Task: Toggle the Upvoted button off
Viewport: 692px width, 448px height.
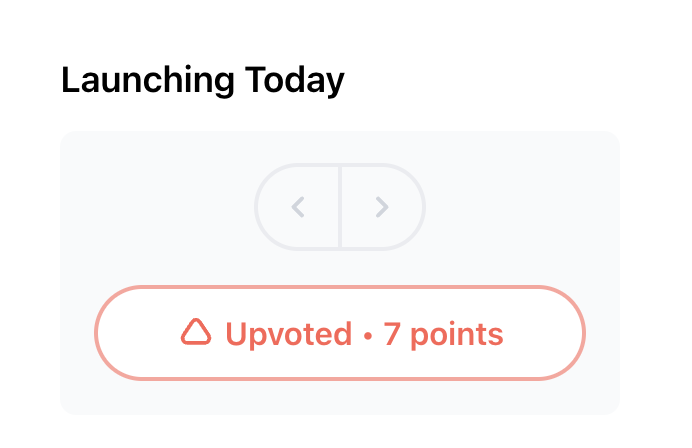Action: pos(340,333)
